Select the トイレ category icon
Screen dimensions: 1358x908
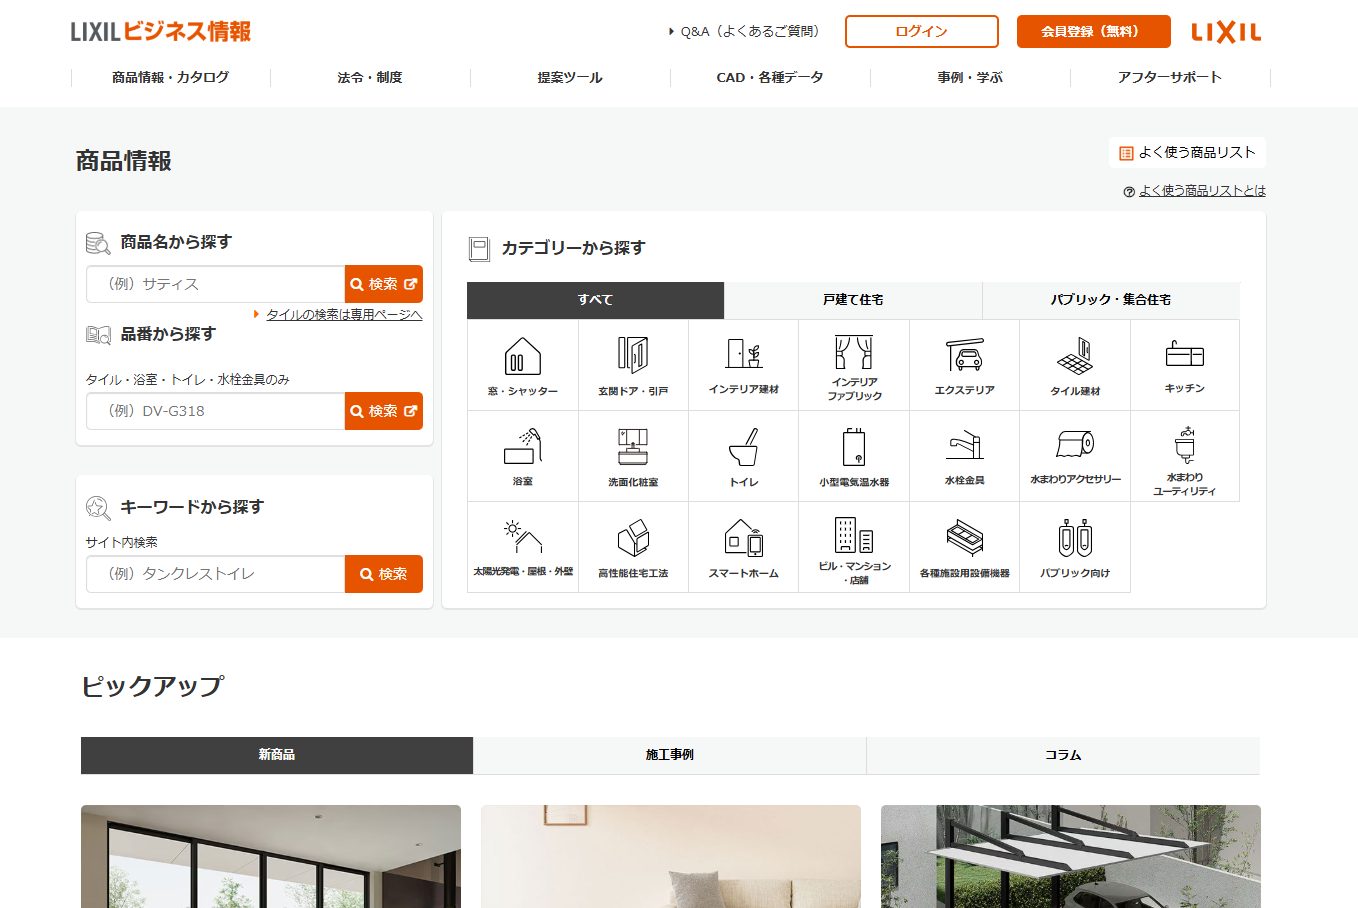tap(743, 456)
